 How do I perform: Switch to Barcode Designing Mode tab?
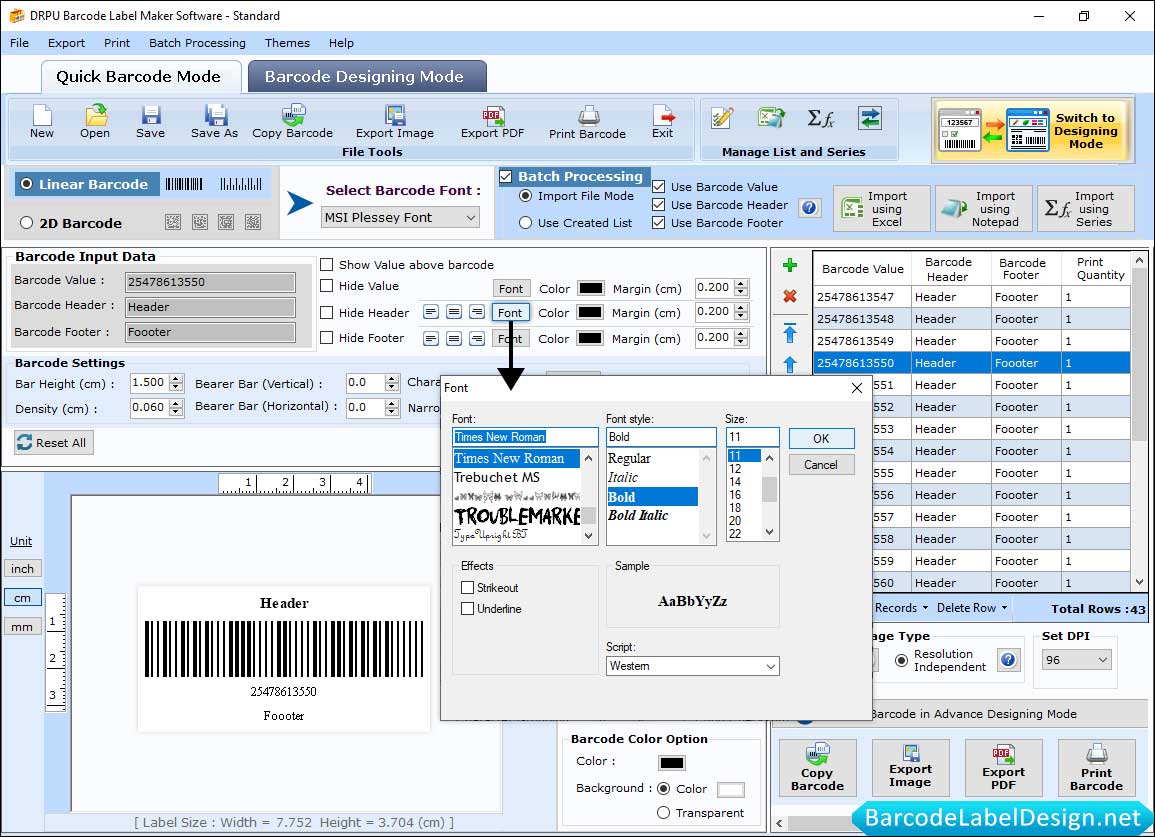367,77
